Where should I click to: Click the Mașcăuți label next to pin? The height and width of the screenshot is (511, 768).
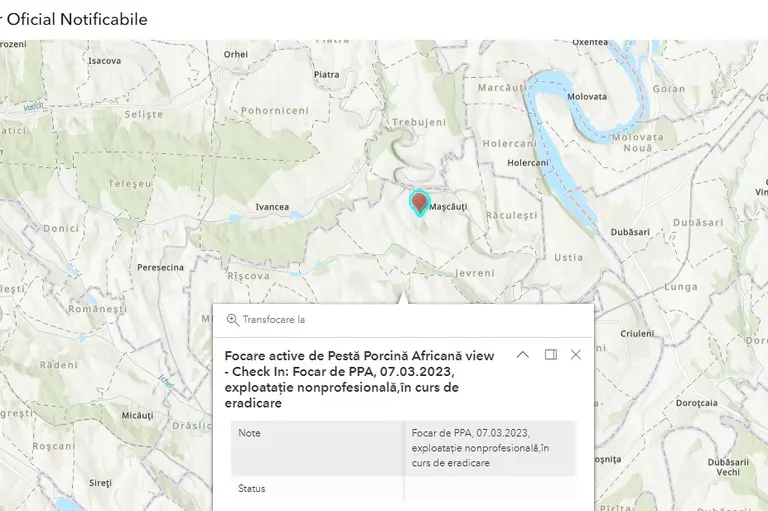[x=448, y=207]
